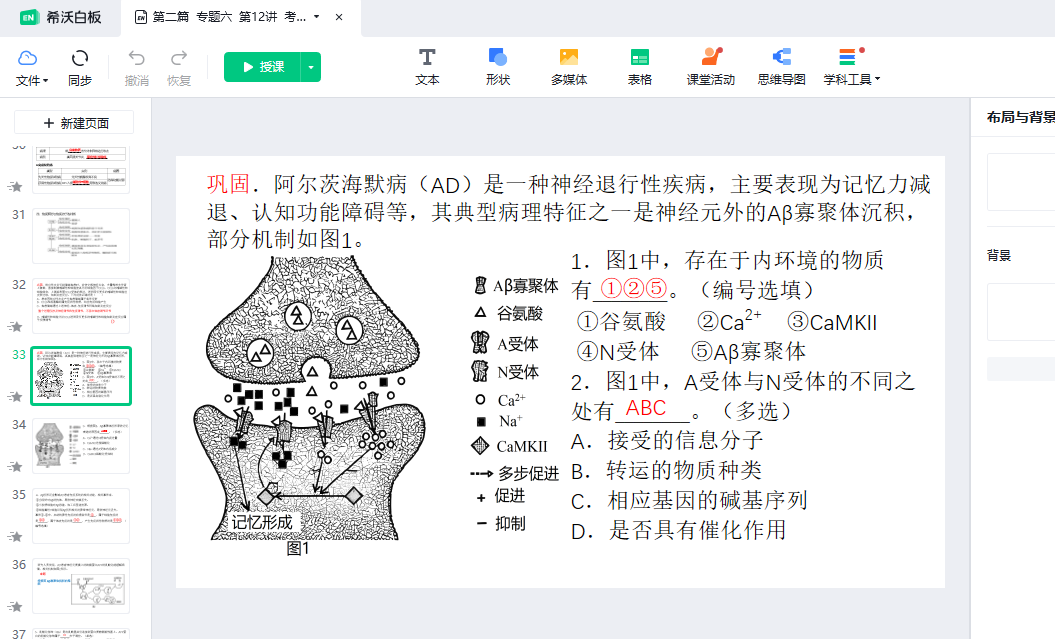Open the 形状 shapes tool
Image resolution: width=1055 pixels, height=640 pixels.
coord(498,67)
